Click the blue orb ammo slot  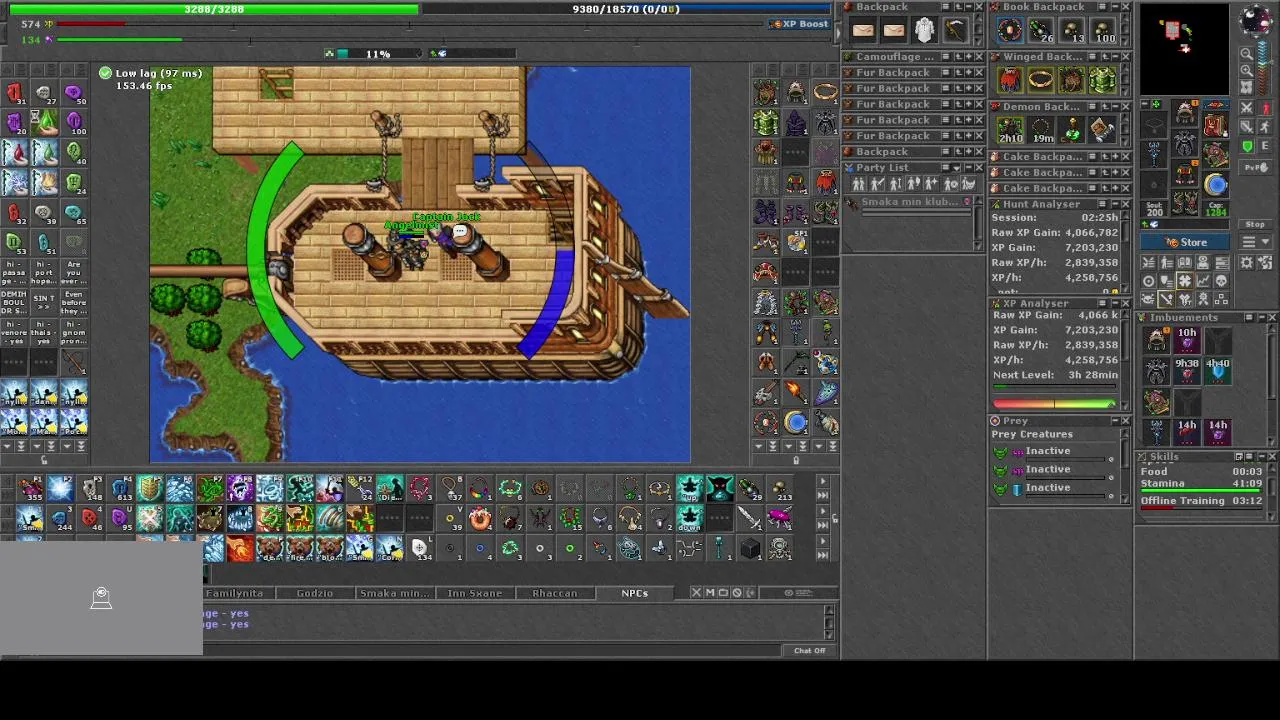pos(1215,184)
